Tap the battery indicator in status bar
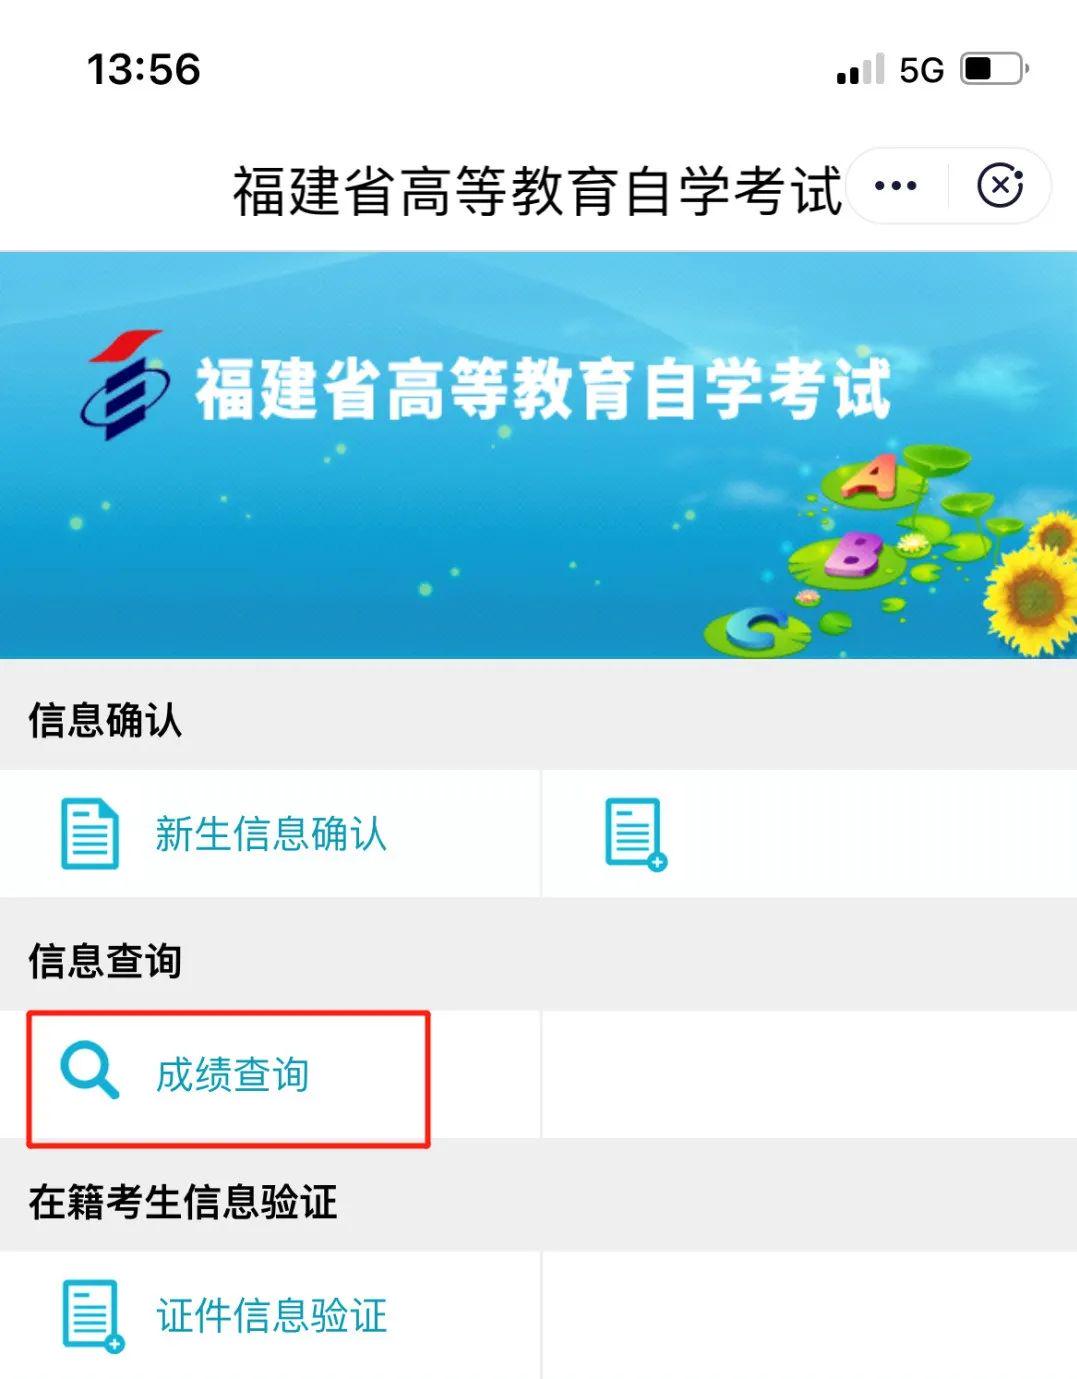Viewport: 1077px width, 1379px height. coord(994,69)
